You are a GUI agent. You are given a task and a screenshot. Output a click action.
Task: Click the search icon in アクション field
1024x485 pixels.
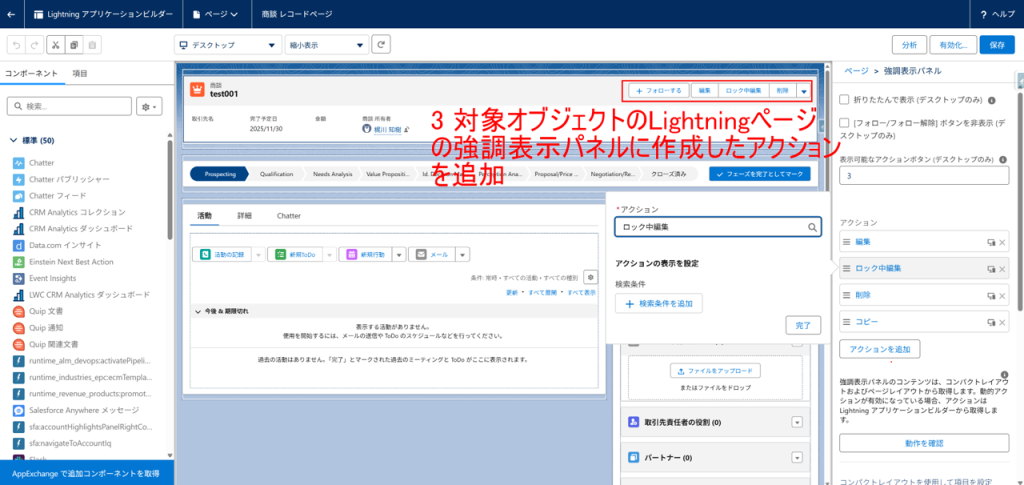click(813, 227)
